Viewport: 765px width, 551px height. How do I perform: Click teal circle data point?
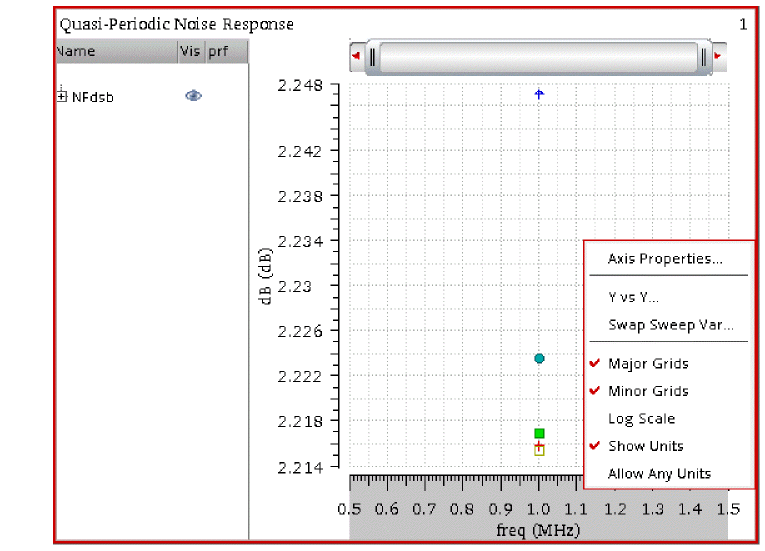539,359
